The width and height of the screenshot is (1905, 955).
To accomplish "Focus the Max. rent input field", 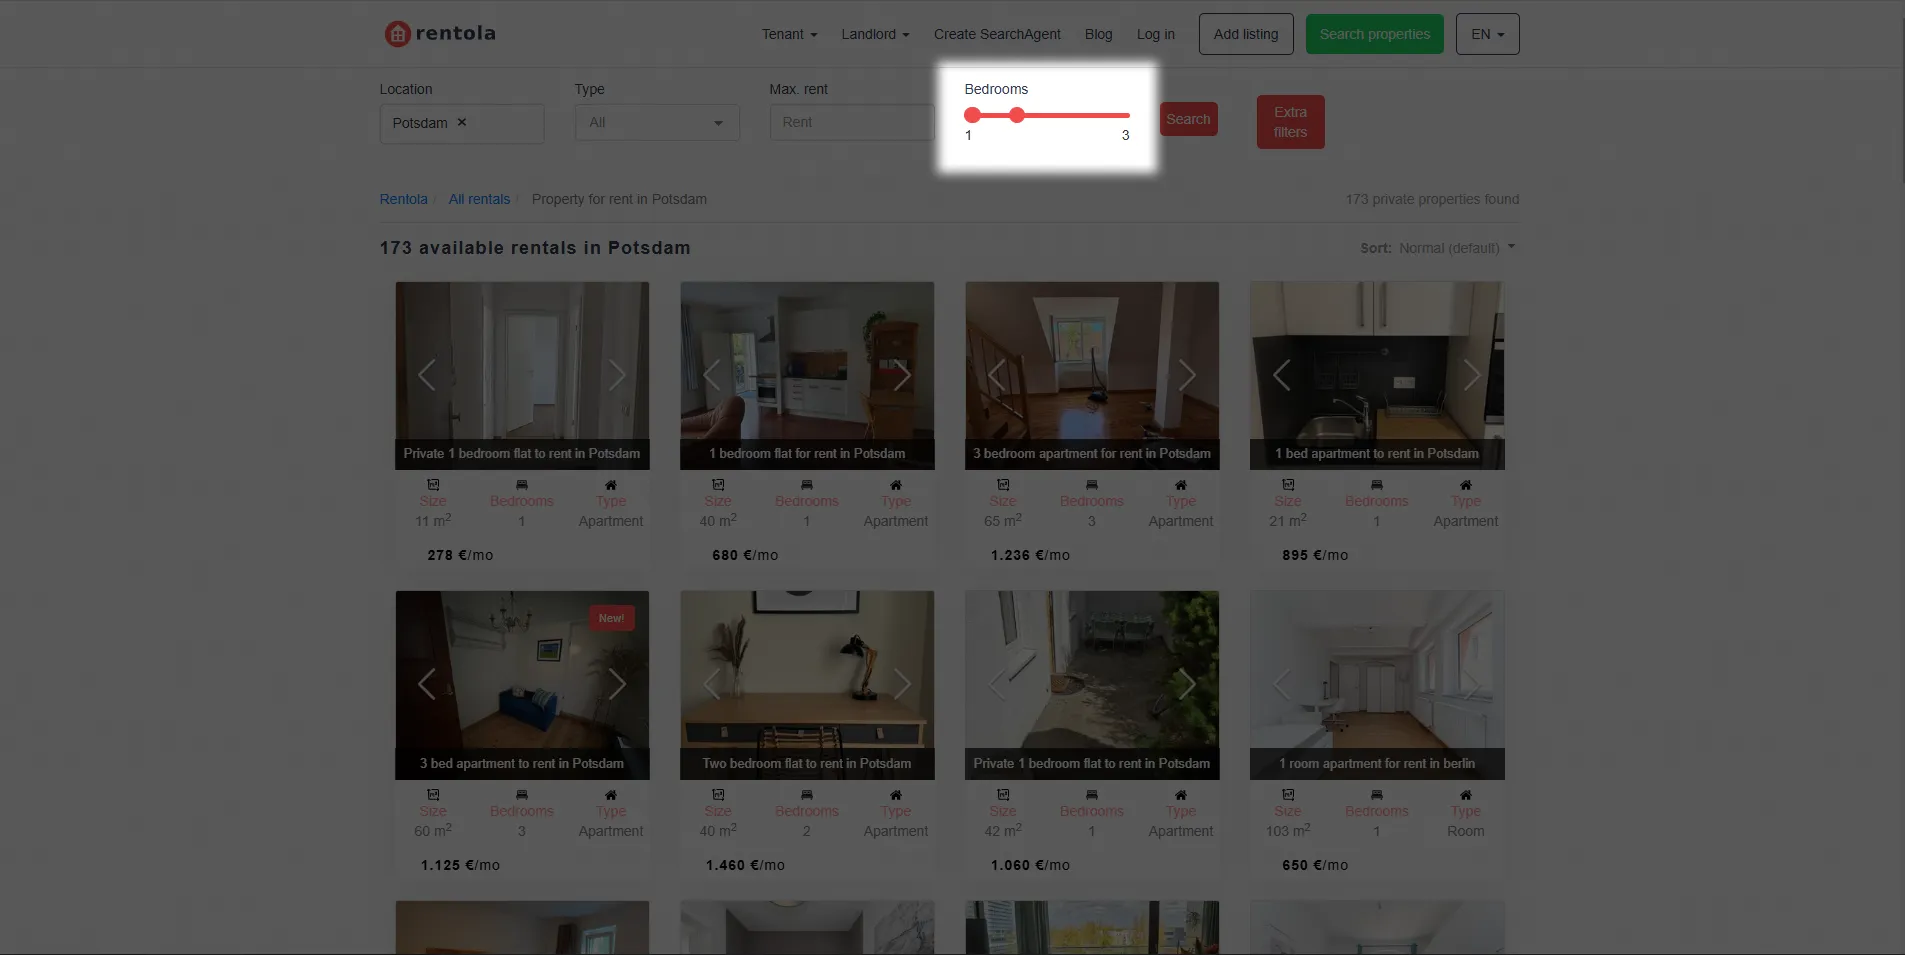I will click(852, 123).
